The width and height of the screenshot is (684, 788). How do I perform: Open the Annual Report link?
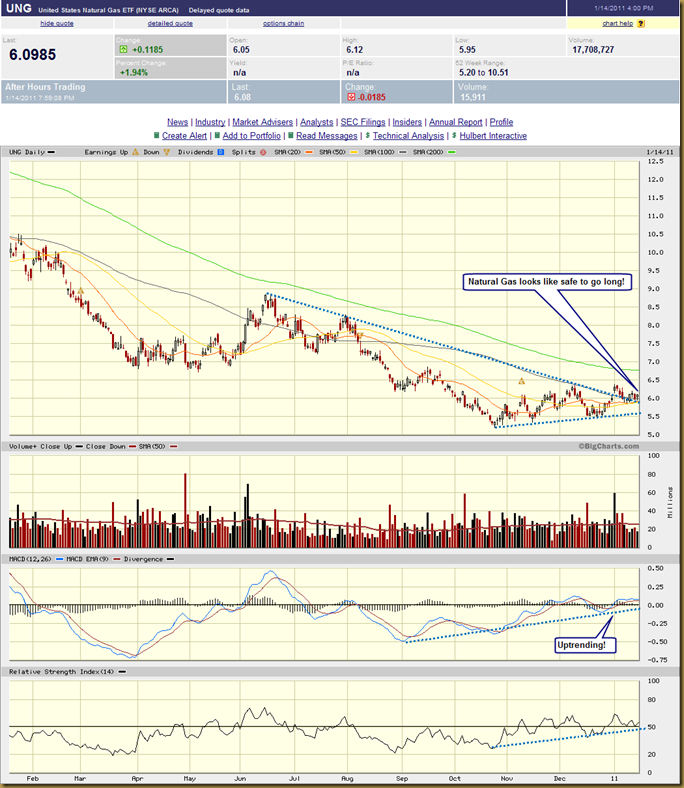455,122
